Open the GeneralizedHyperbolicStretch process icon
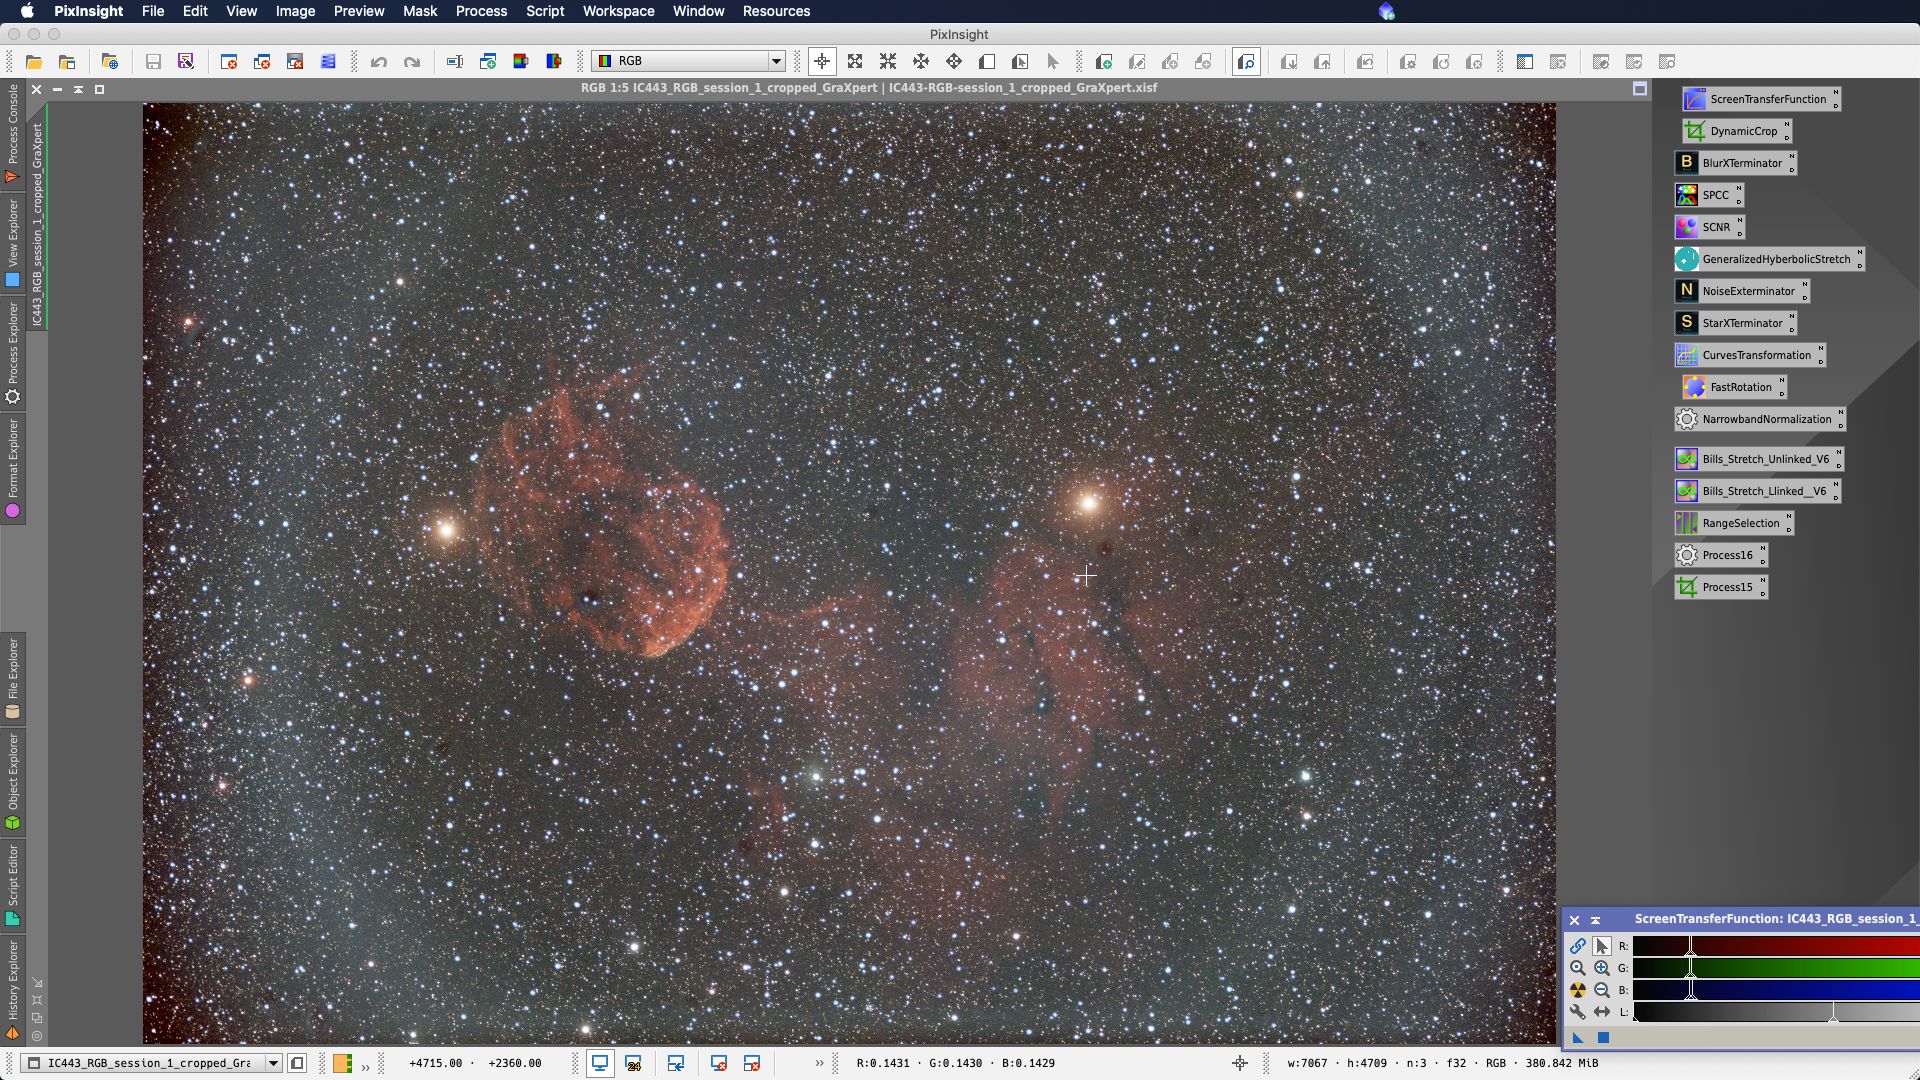The width and height of the screenshot is (1920, 1080). pyautogui.click(x=1768, y=259)
